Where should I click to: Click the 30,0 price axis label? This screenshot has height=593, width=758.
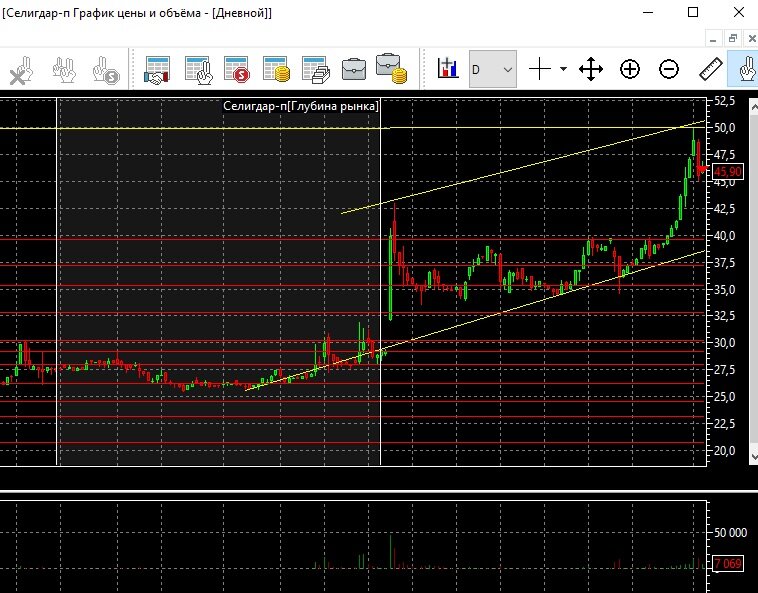click(x=725, y=343)
